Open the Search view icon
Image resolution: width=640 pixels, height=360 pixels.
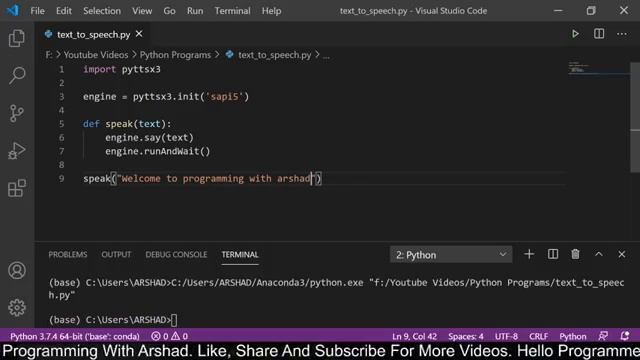click(17, 76)
